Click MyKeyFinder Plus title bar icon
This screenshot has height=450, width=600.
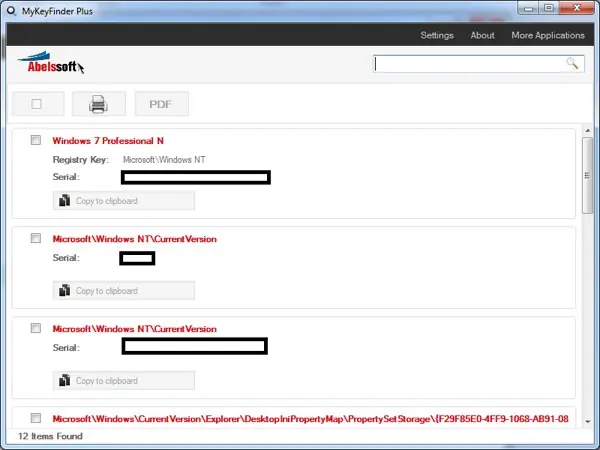tap(12, 11)
